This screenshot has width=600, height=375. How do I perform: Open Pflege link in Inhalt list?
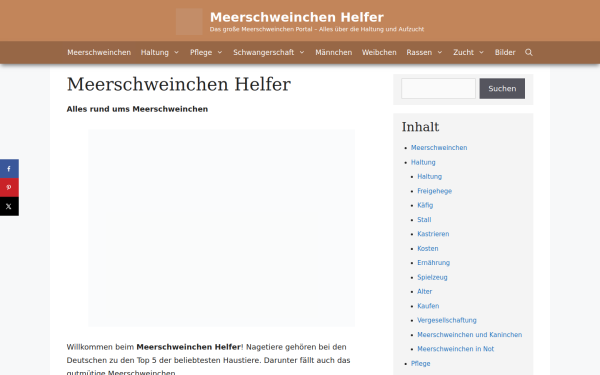click(x=421, y=364)
